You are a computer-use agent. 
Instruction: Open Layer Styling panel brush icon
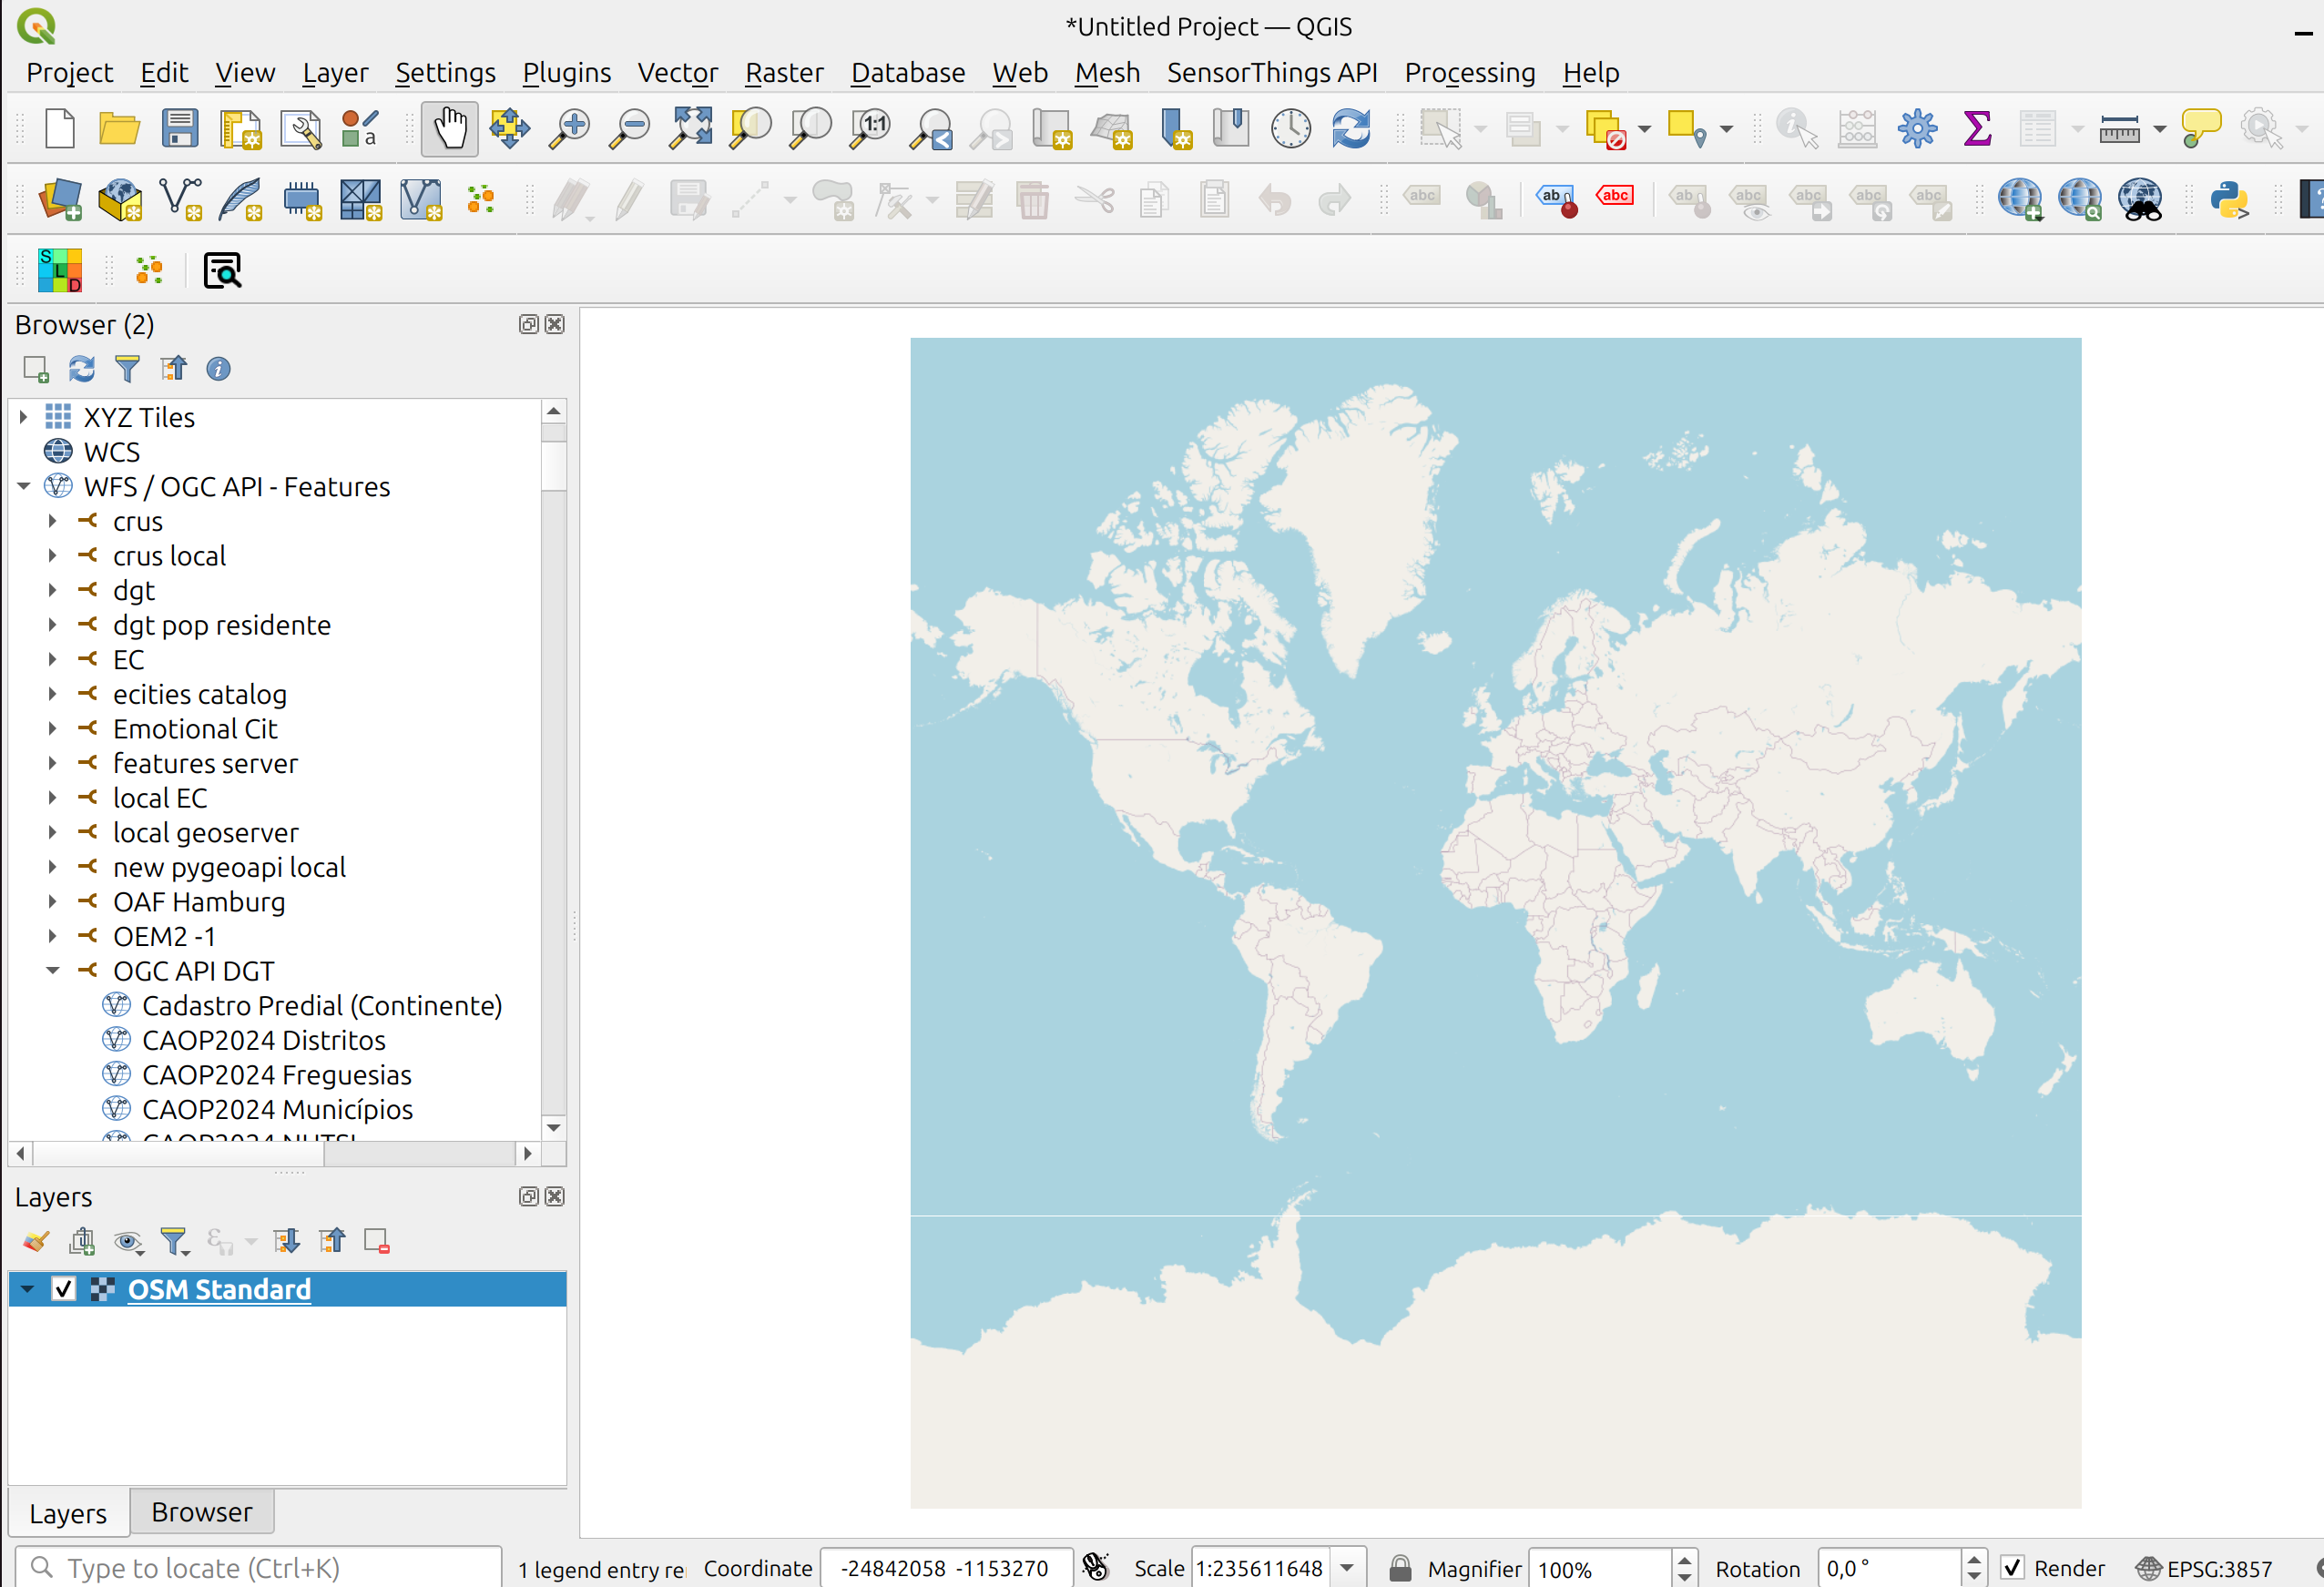36,1241
